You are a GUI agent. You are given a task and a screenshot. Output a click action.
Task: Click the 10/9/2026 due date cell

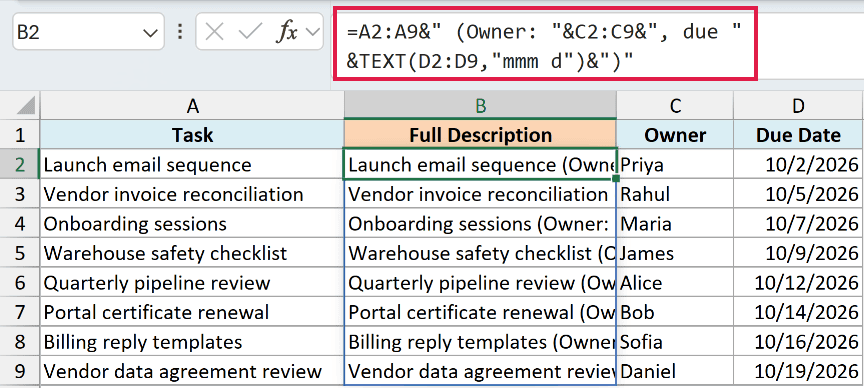pos(798,253)
